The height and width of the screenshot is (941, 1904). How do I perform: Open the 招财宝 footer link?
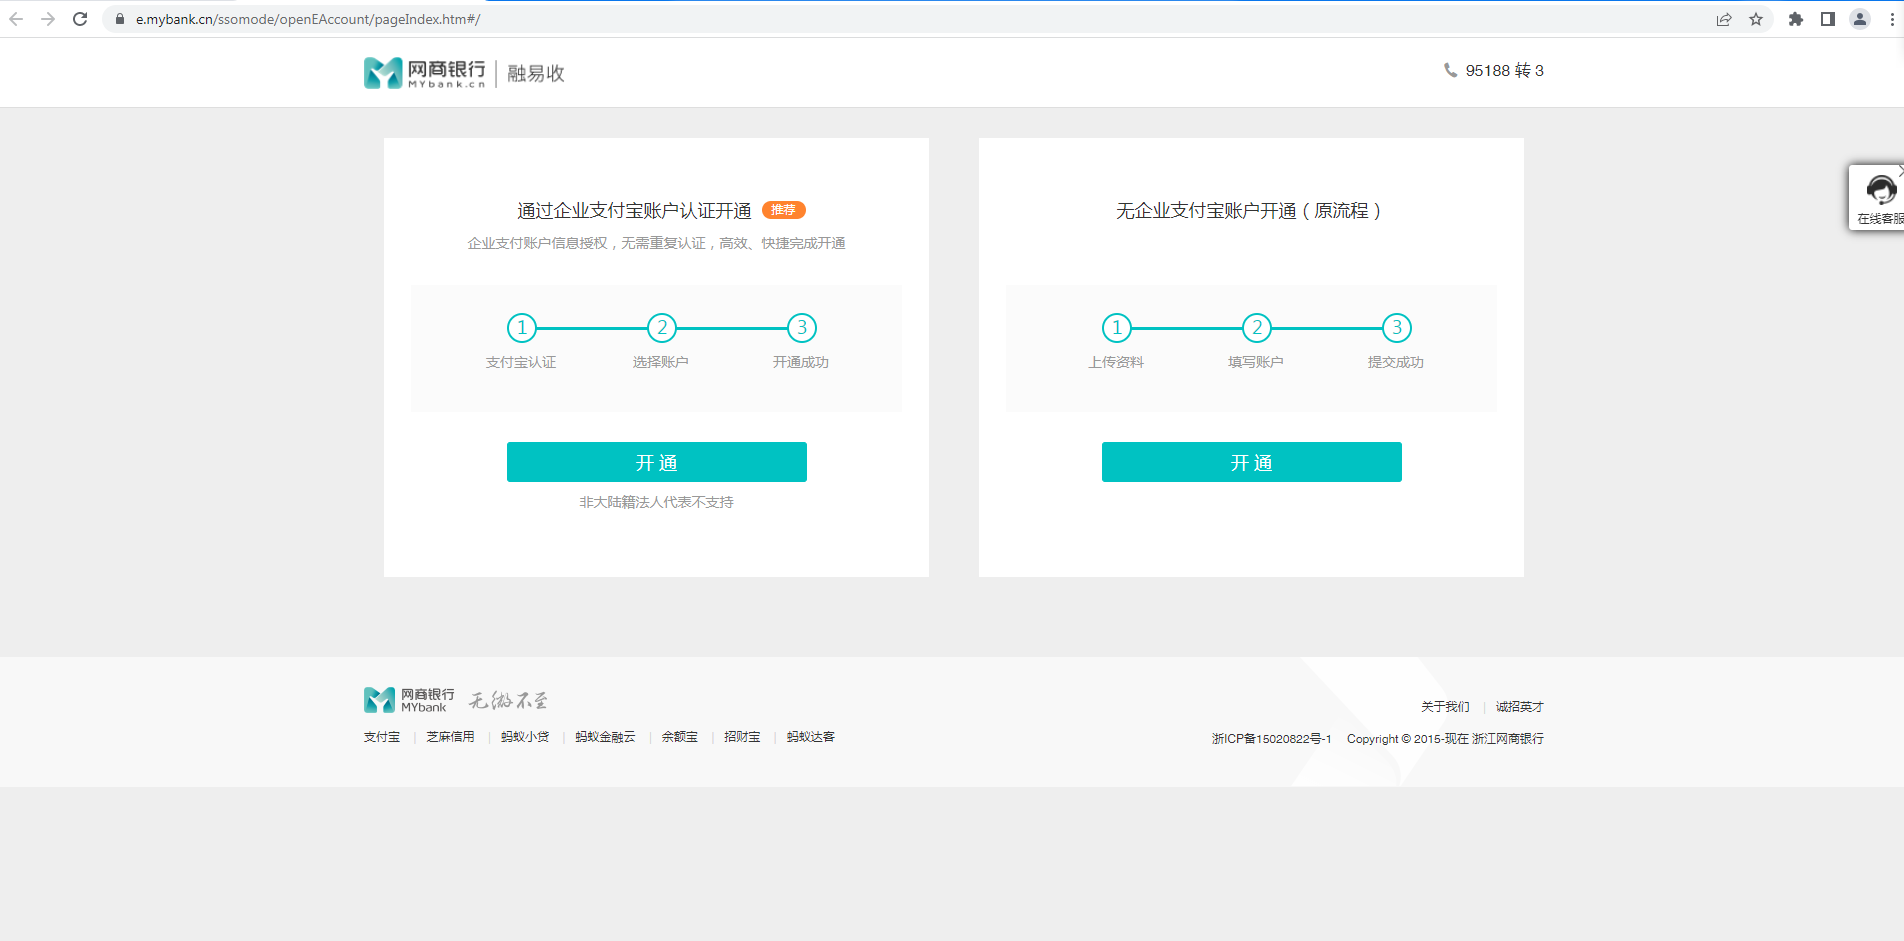coord(742,737)
